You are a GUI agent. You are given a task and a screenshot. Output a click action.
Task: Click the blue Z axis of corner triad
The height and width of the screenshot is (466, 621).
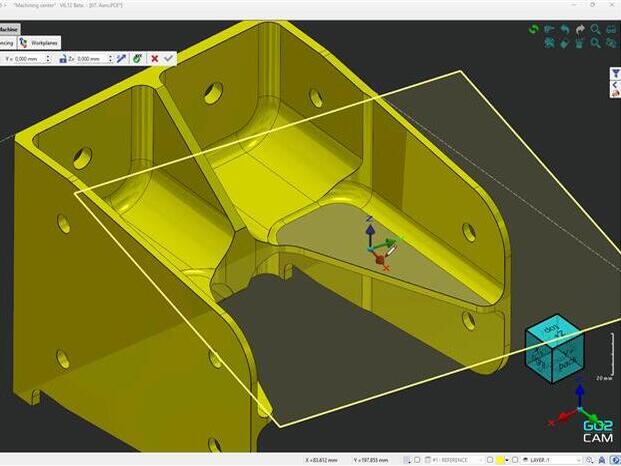point(580,394)
